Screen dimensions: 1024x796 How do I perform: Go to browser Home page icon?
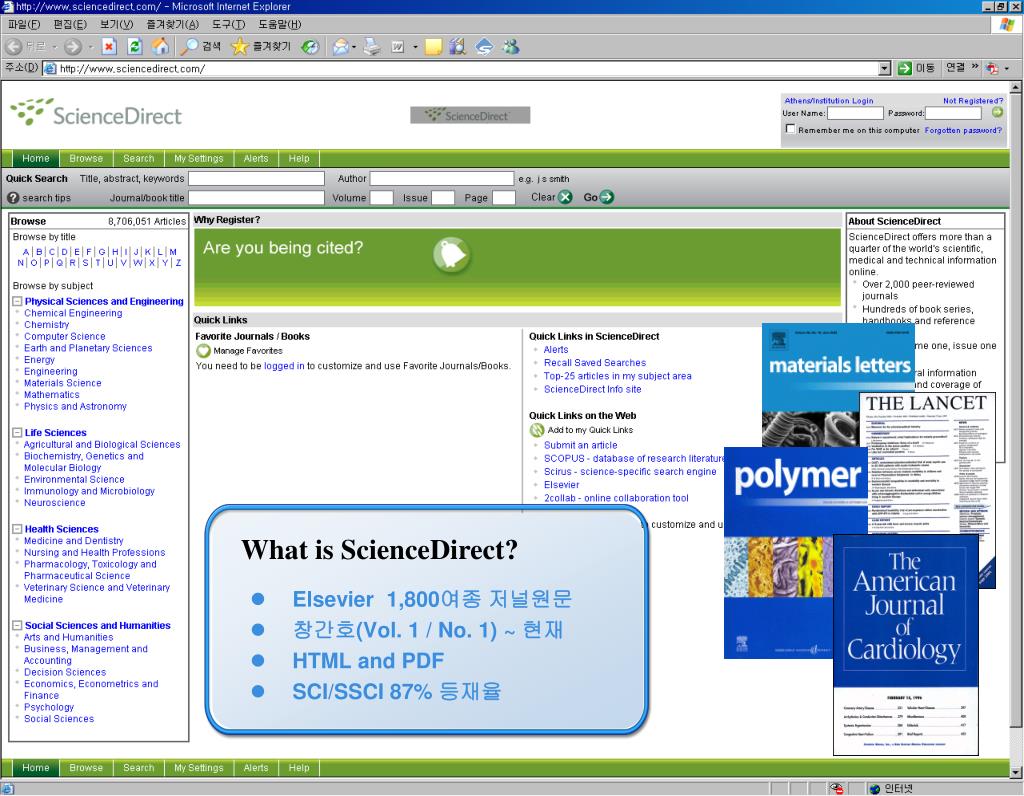[160, 47]
